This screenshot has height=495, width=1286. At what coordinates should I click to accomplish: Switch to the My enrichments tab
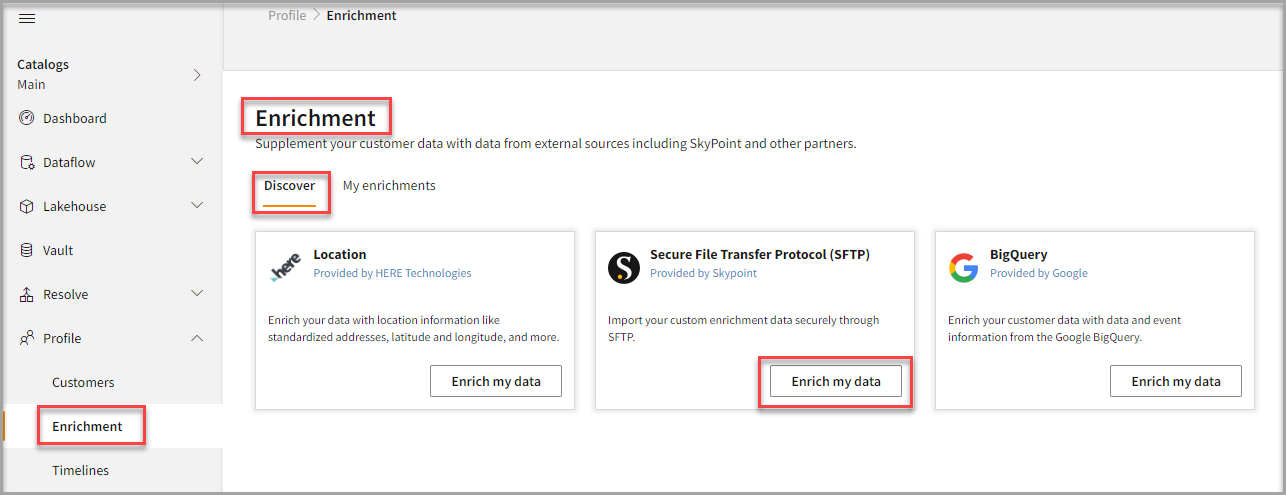pos(389,185)
